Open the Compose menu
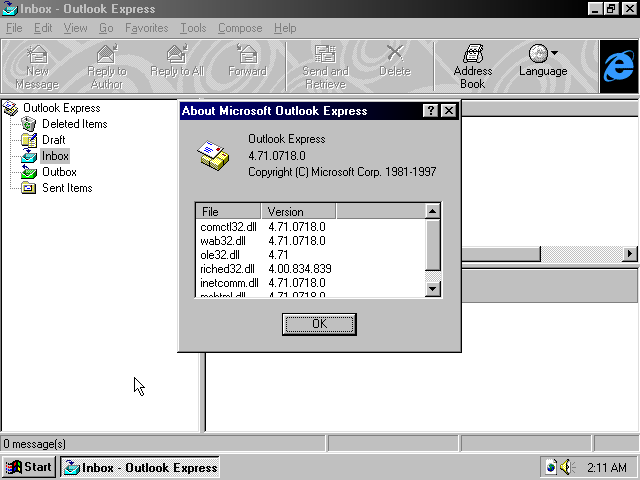Screen dimensions: 640x480 pyautogui.click(x=240, y=28)
